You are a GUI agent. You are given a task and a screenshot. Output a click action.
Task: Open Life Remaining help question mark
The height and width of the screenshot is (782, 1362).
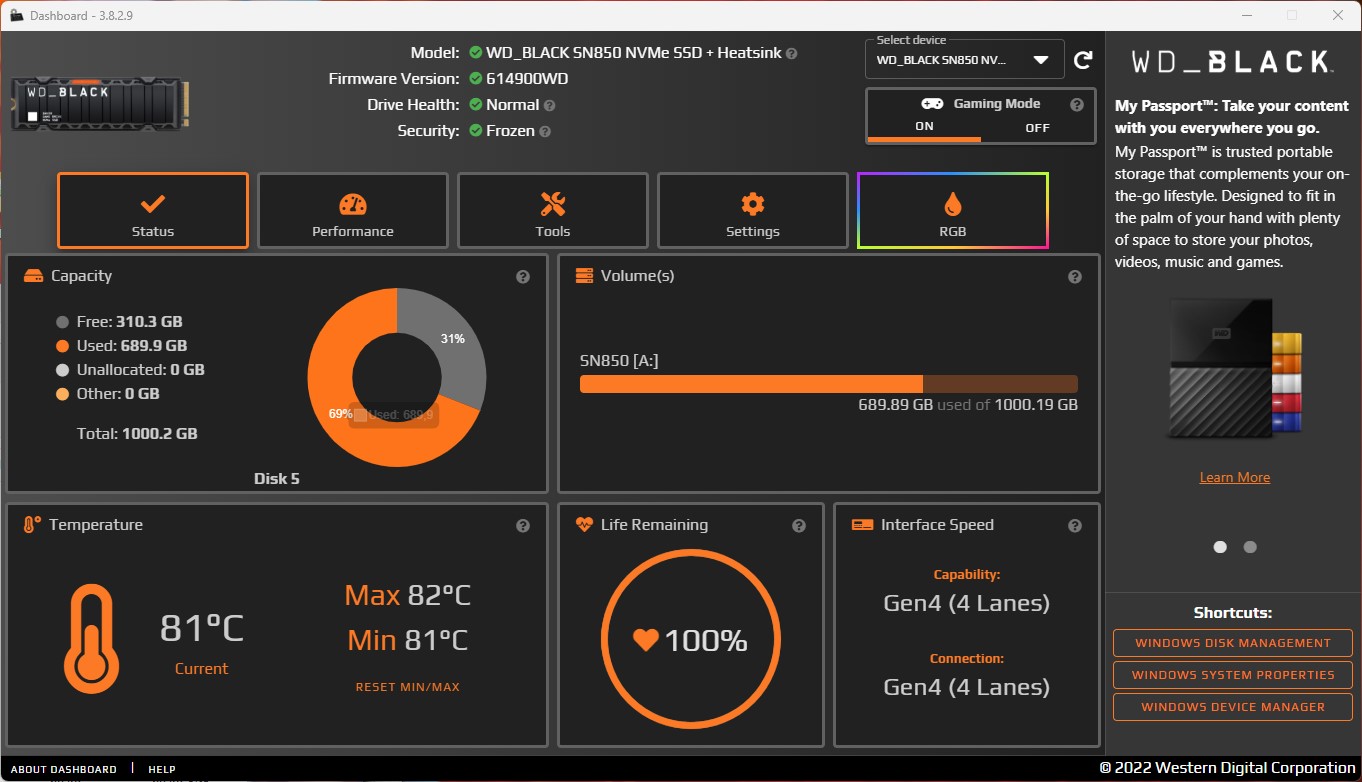(x=799, y=526)
